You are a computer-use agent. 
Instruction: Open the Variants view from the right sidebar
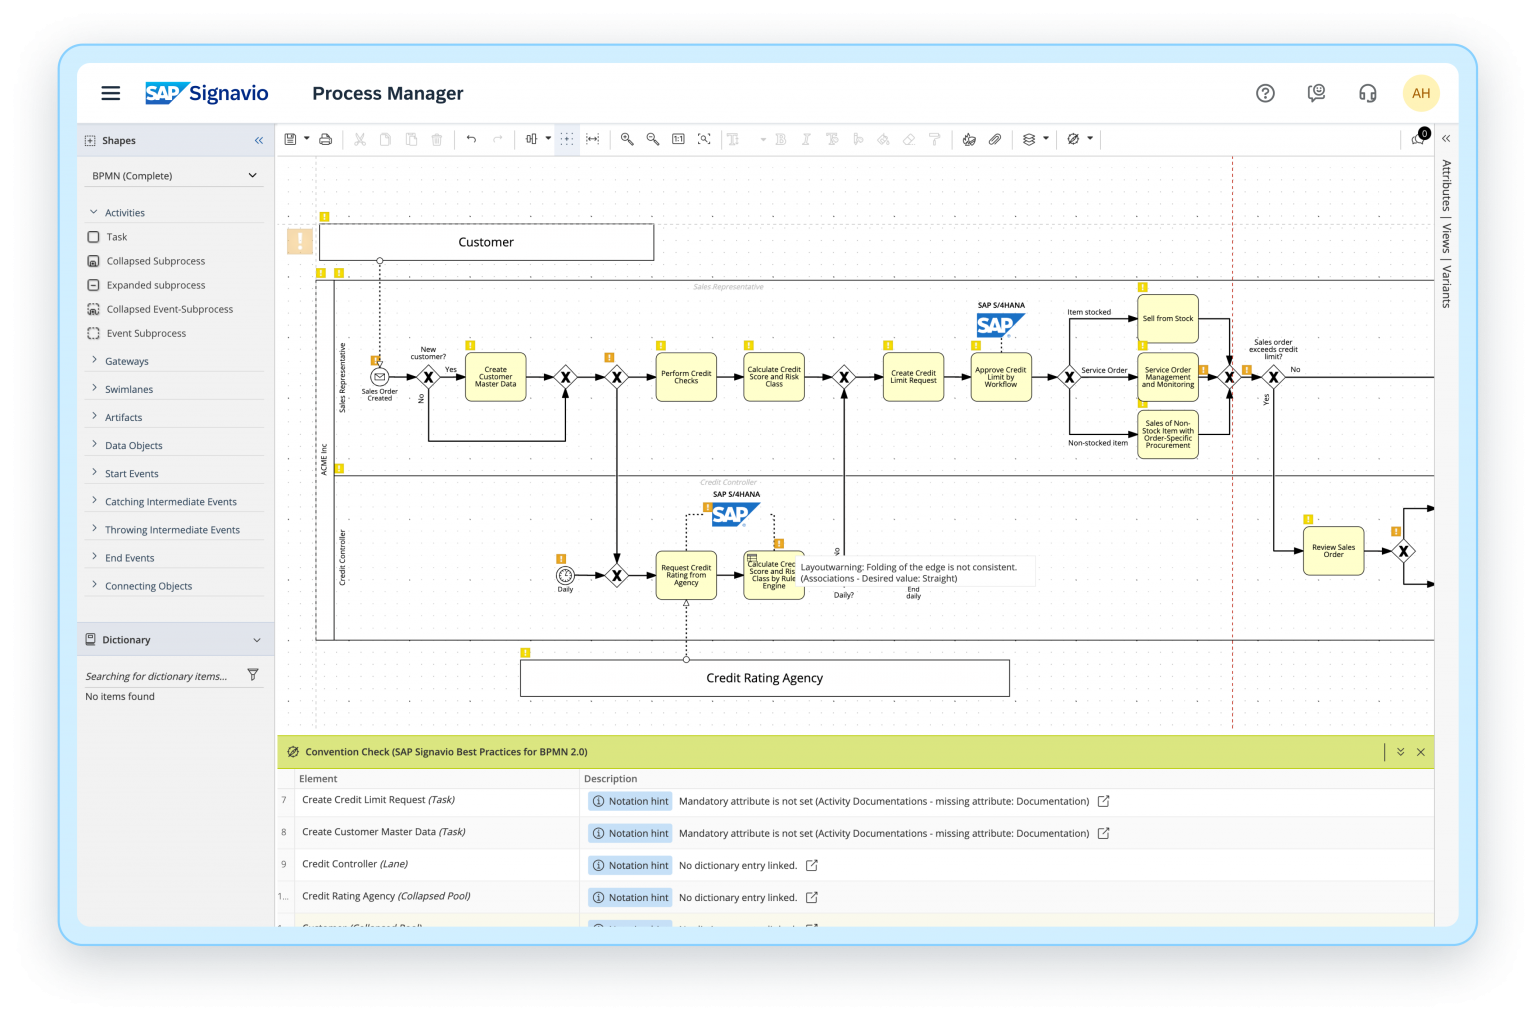point(1444,285)
